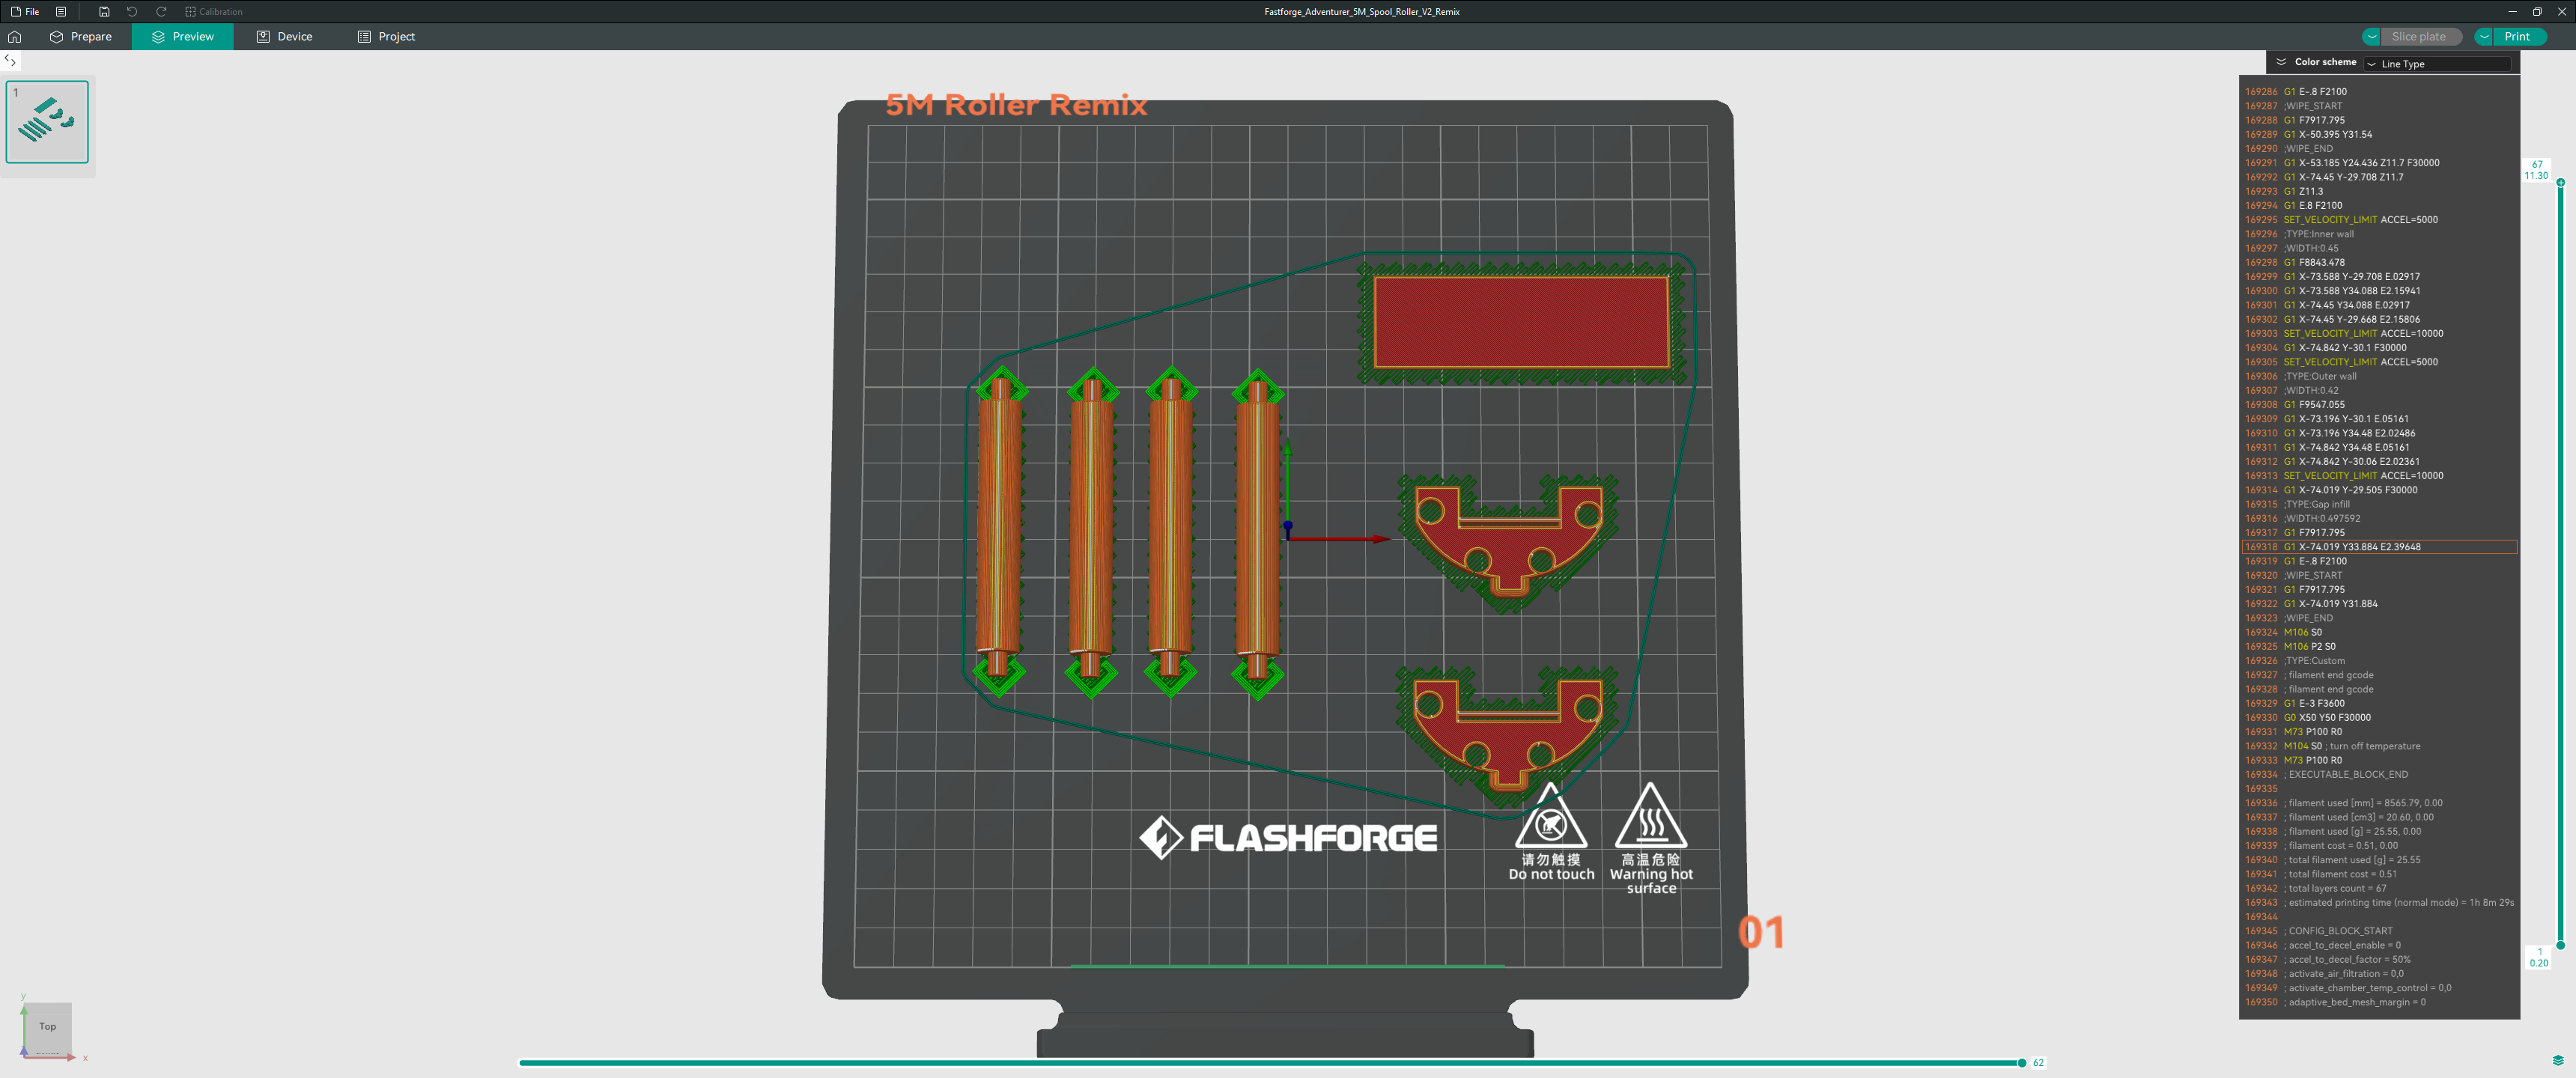Open the File menu
This screenshot has height=1078, width=2576.
[x=25, y=12]
